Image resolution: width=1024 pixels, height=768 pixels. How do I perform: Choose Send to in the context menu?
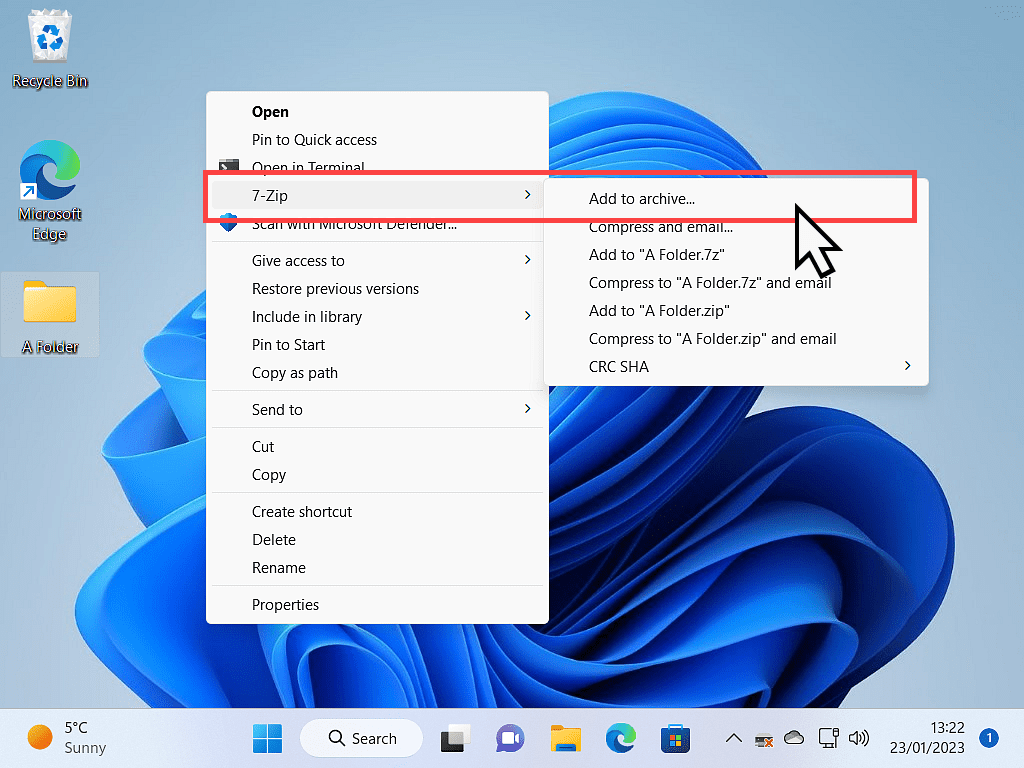tap(377, 409)
